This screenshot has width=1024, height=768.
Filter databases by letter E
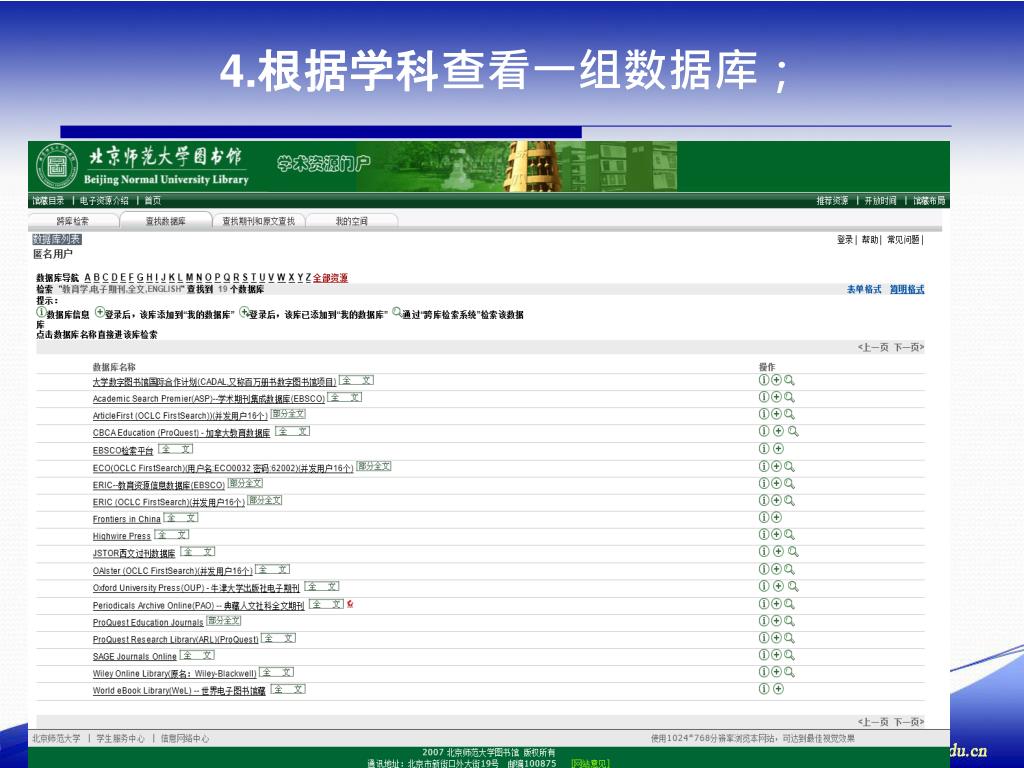pyautogui.click(x=123, y=278)
